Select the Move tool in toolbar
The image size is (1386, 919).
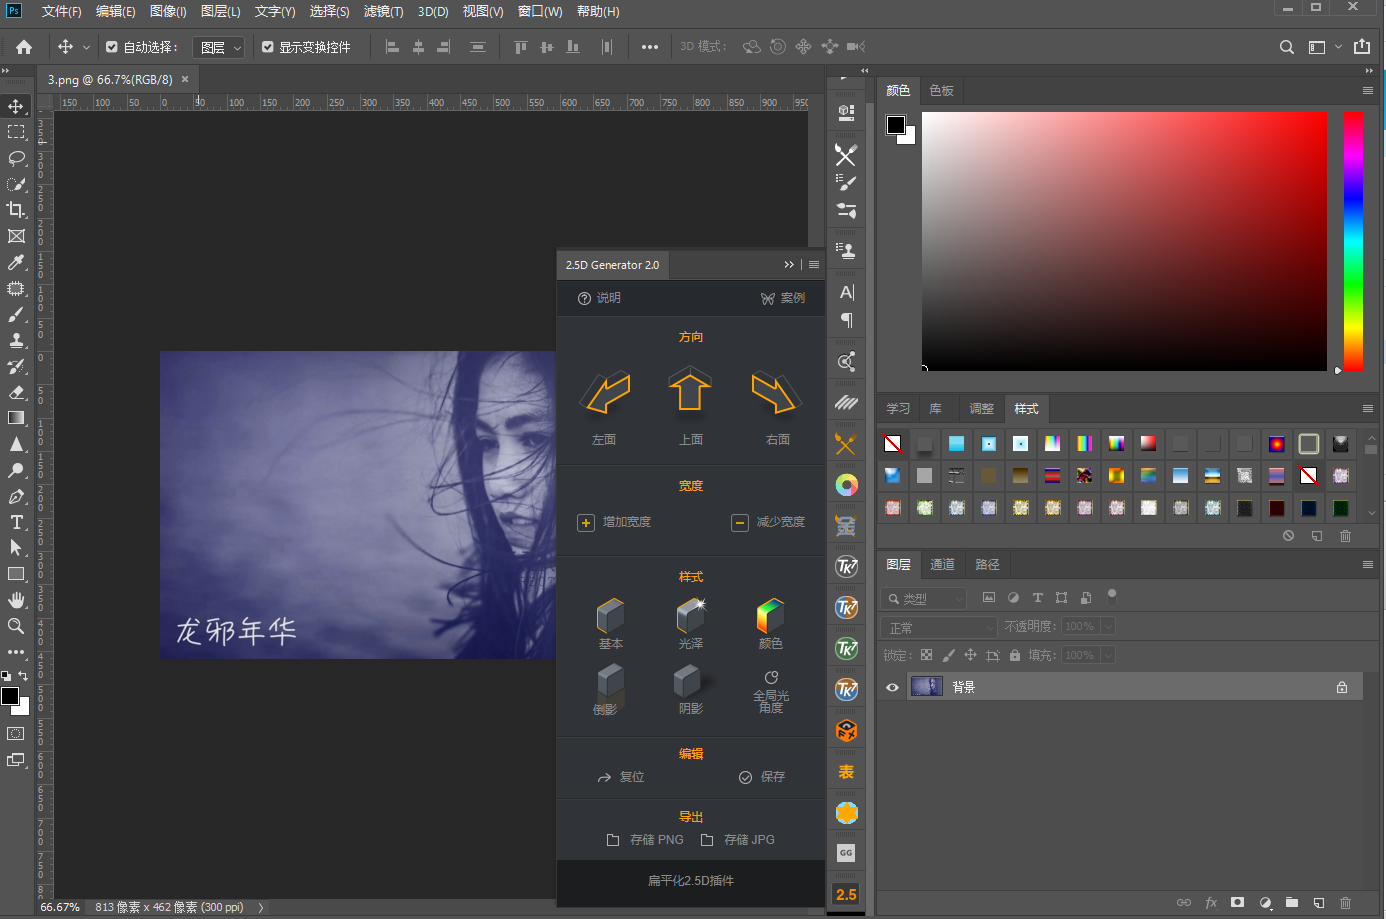tap(16, 106)
